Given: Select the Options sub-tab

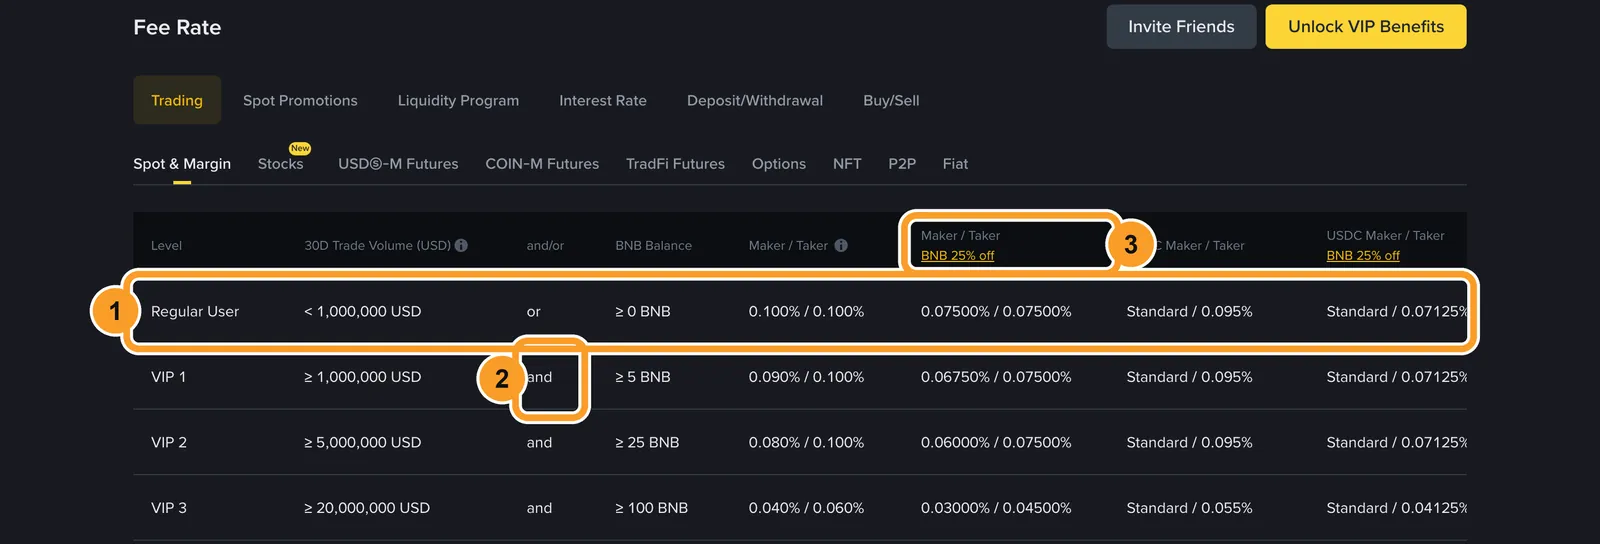Looking at the screenshot, I should point(779,164).
